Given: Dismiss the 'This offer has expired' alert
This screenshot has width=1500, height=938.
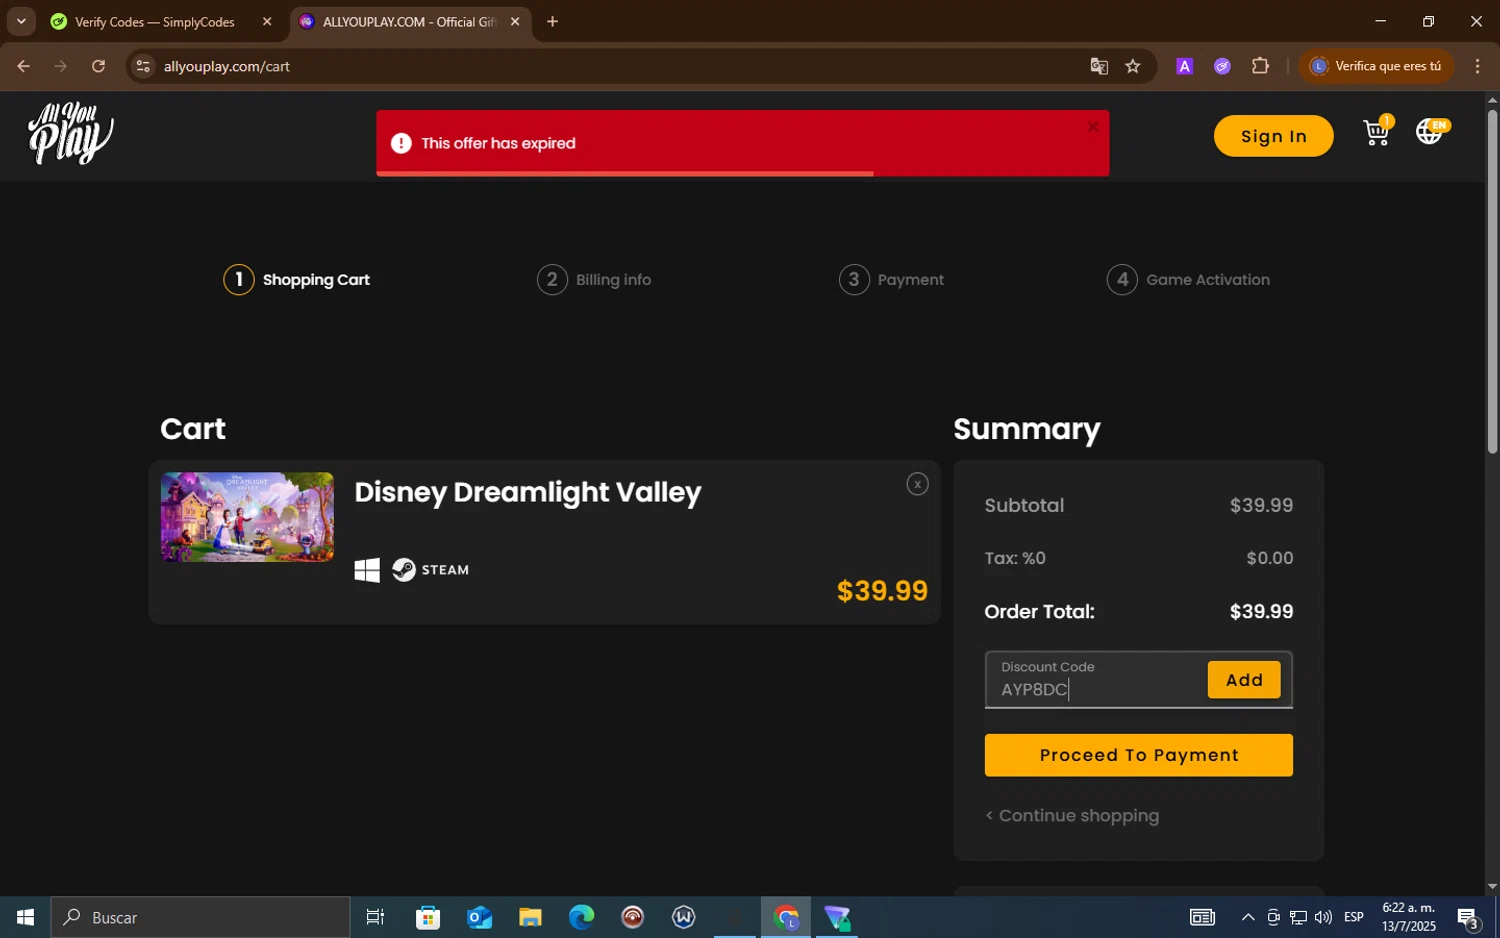Looking at the screenshot, I should [x=1092, y=127].
